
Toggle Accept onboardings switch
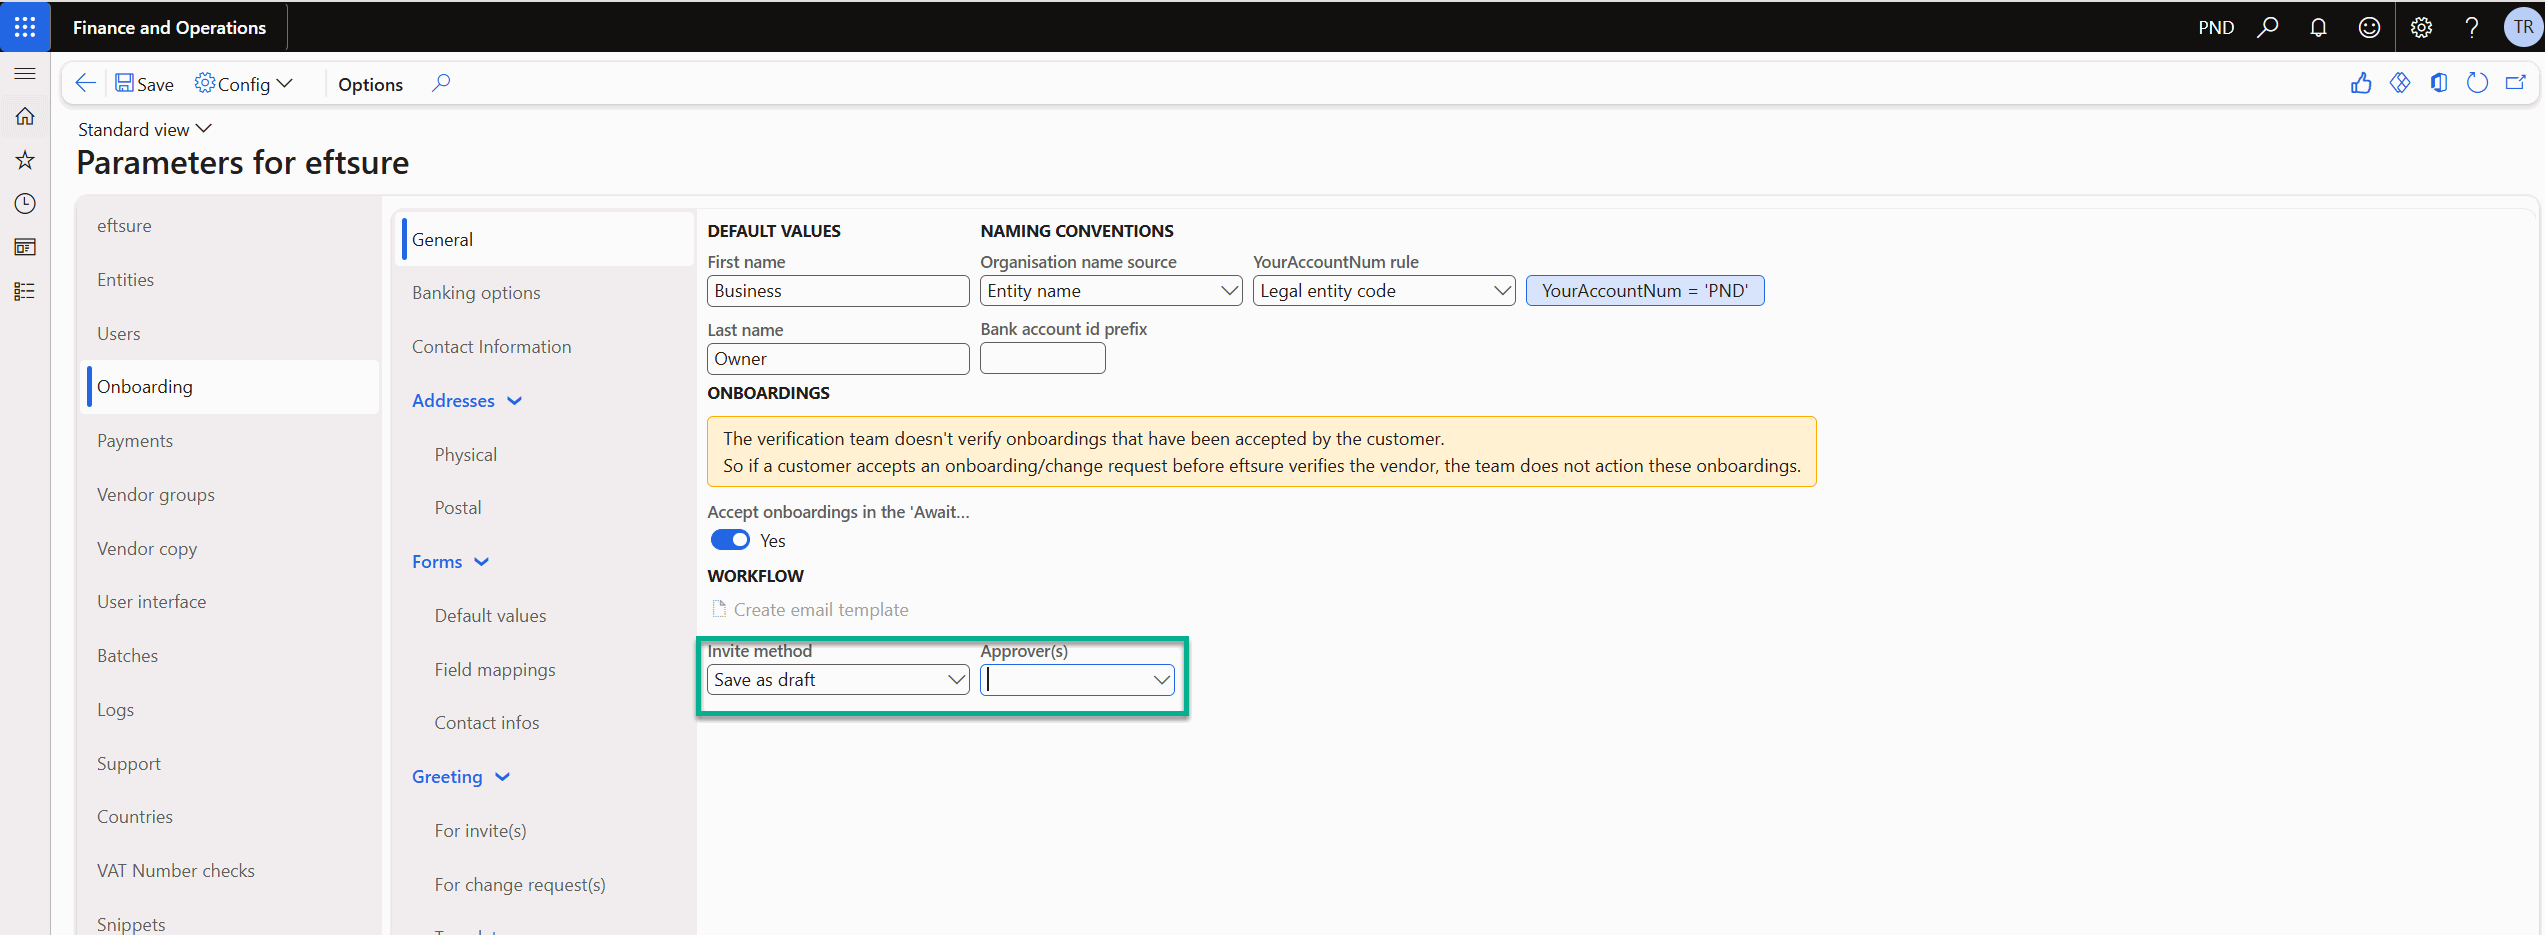(x=730, y=540)
